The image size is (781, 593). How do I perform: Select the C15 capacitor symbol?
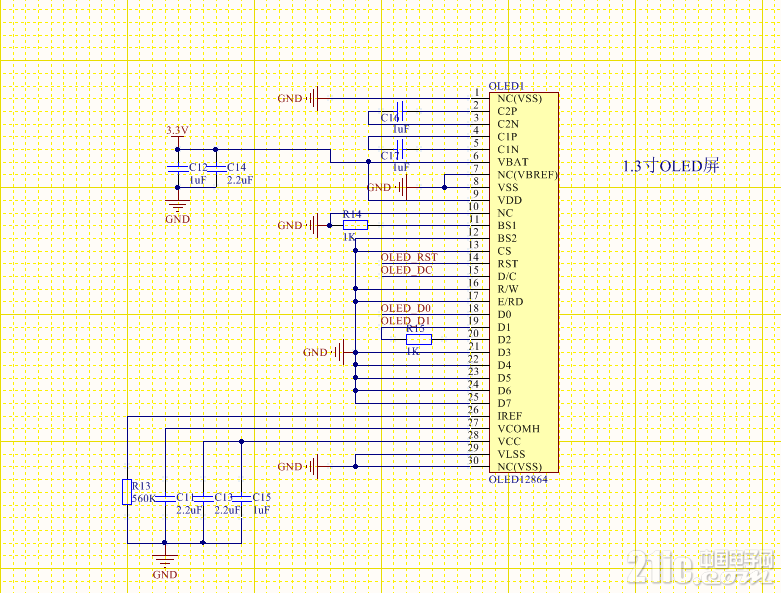click(242, 498)
